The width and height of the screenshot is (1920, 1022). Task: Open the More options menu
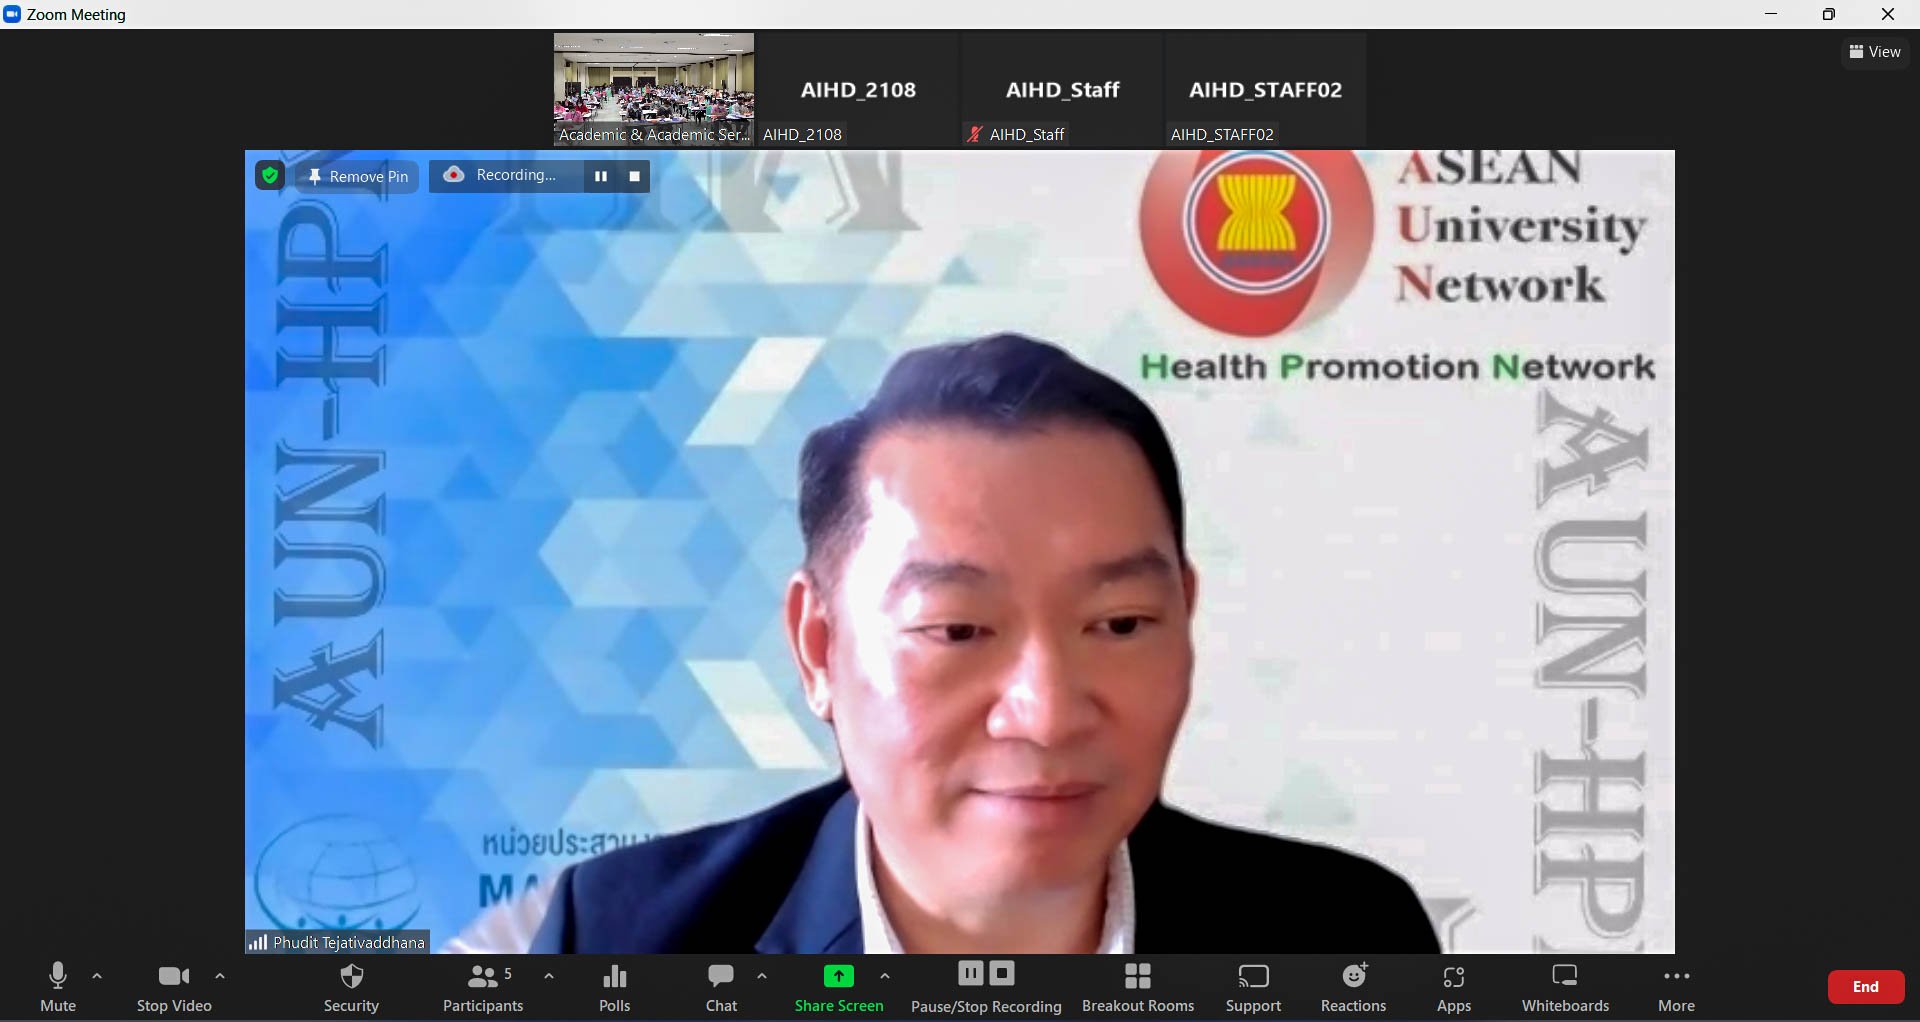(x=1676, y=987)
